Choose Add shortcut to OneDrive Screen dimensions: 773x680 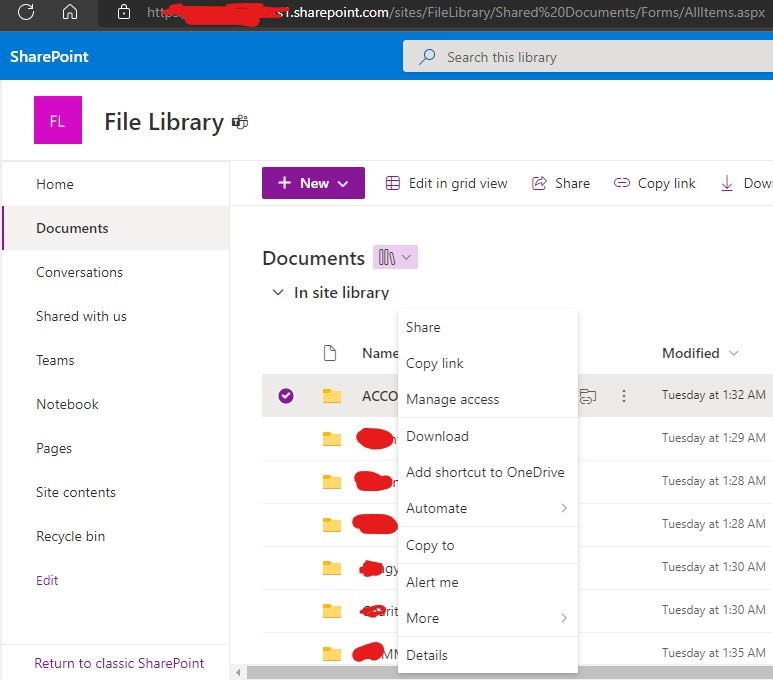coord(488,472)
